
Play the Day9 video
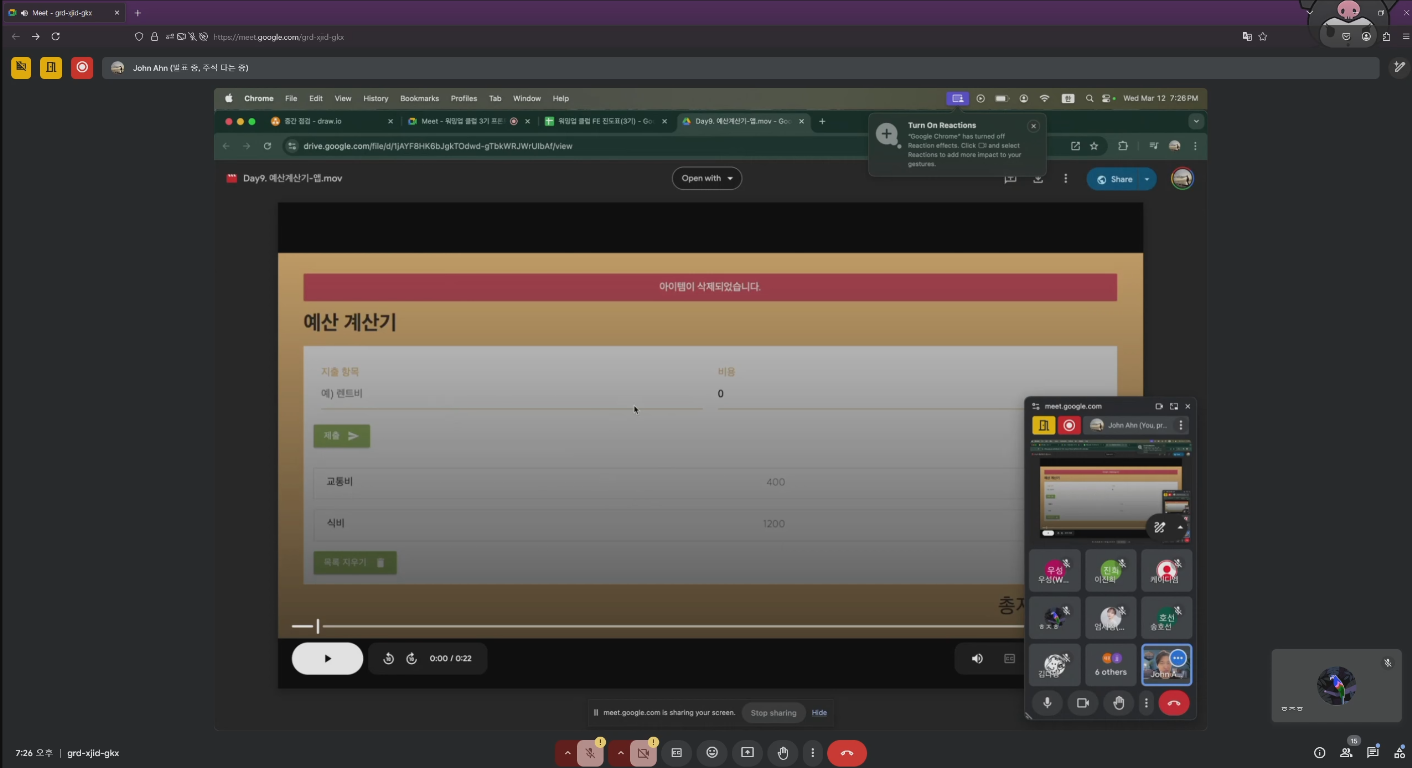[327, 658]
